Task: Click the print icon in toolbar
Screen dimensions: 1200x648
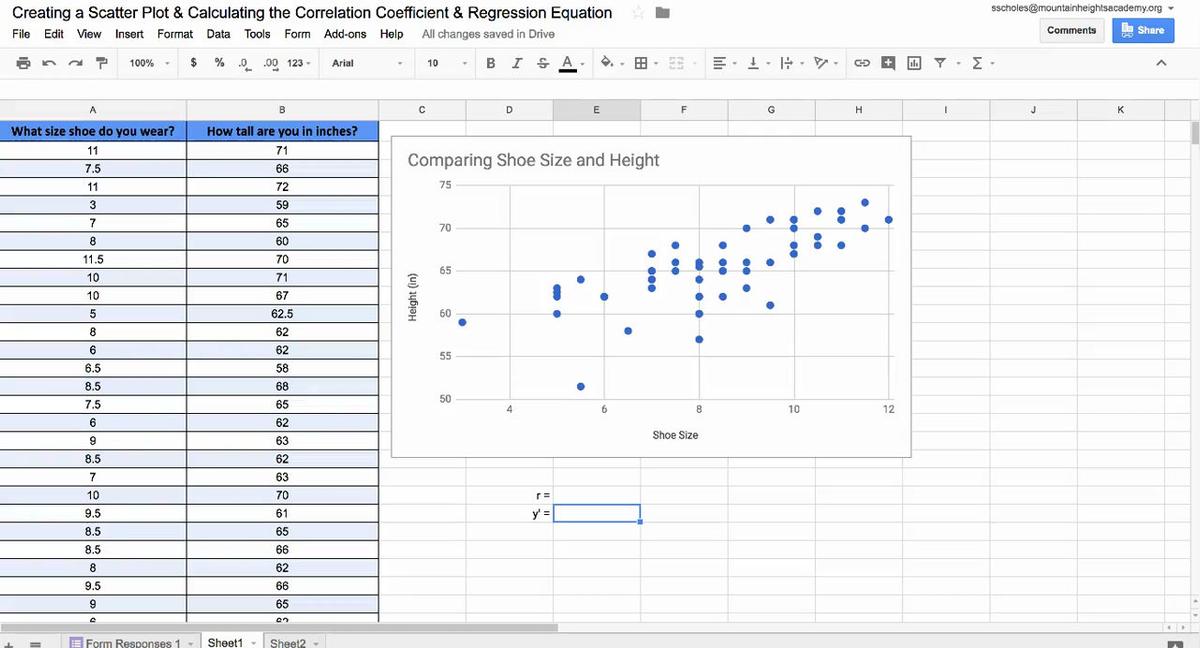Action: [x=22, y=63]
